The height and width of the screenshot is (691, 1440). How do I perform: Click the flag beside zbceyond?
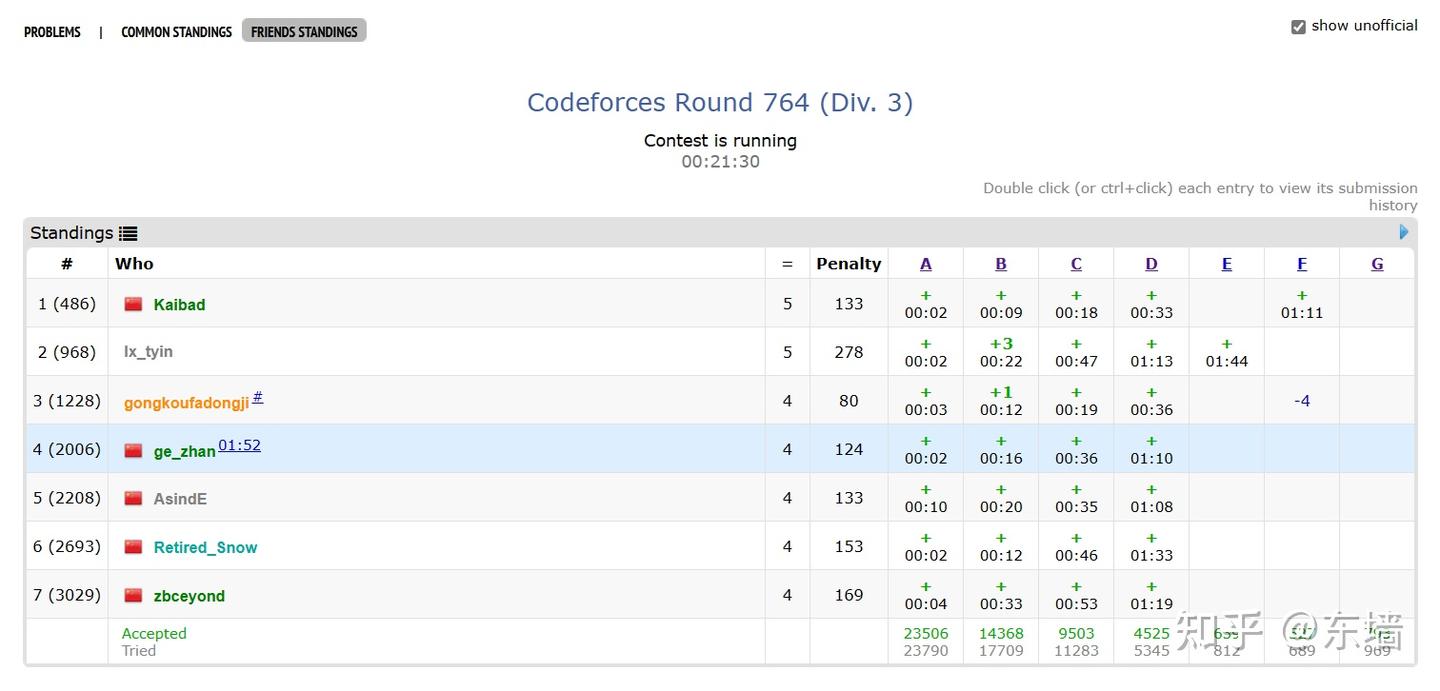click(133, 595)
